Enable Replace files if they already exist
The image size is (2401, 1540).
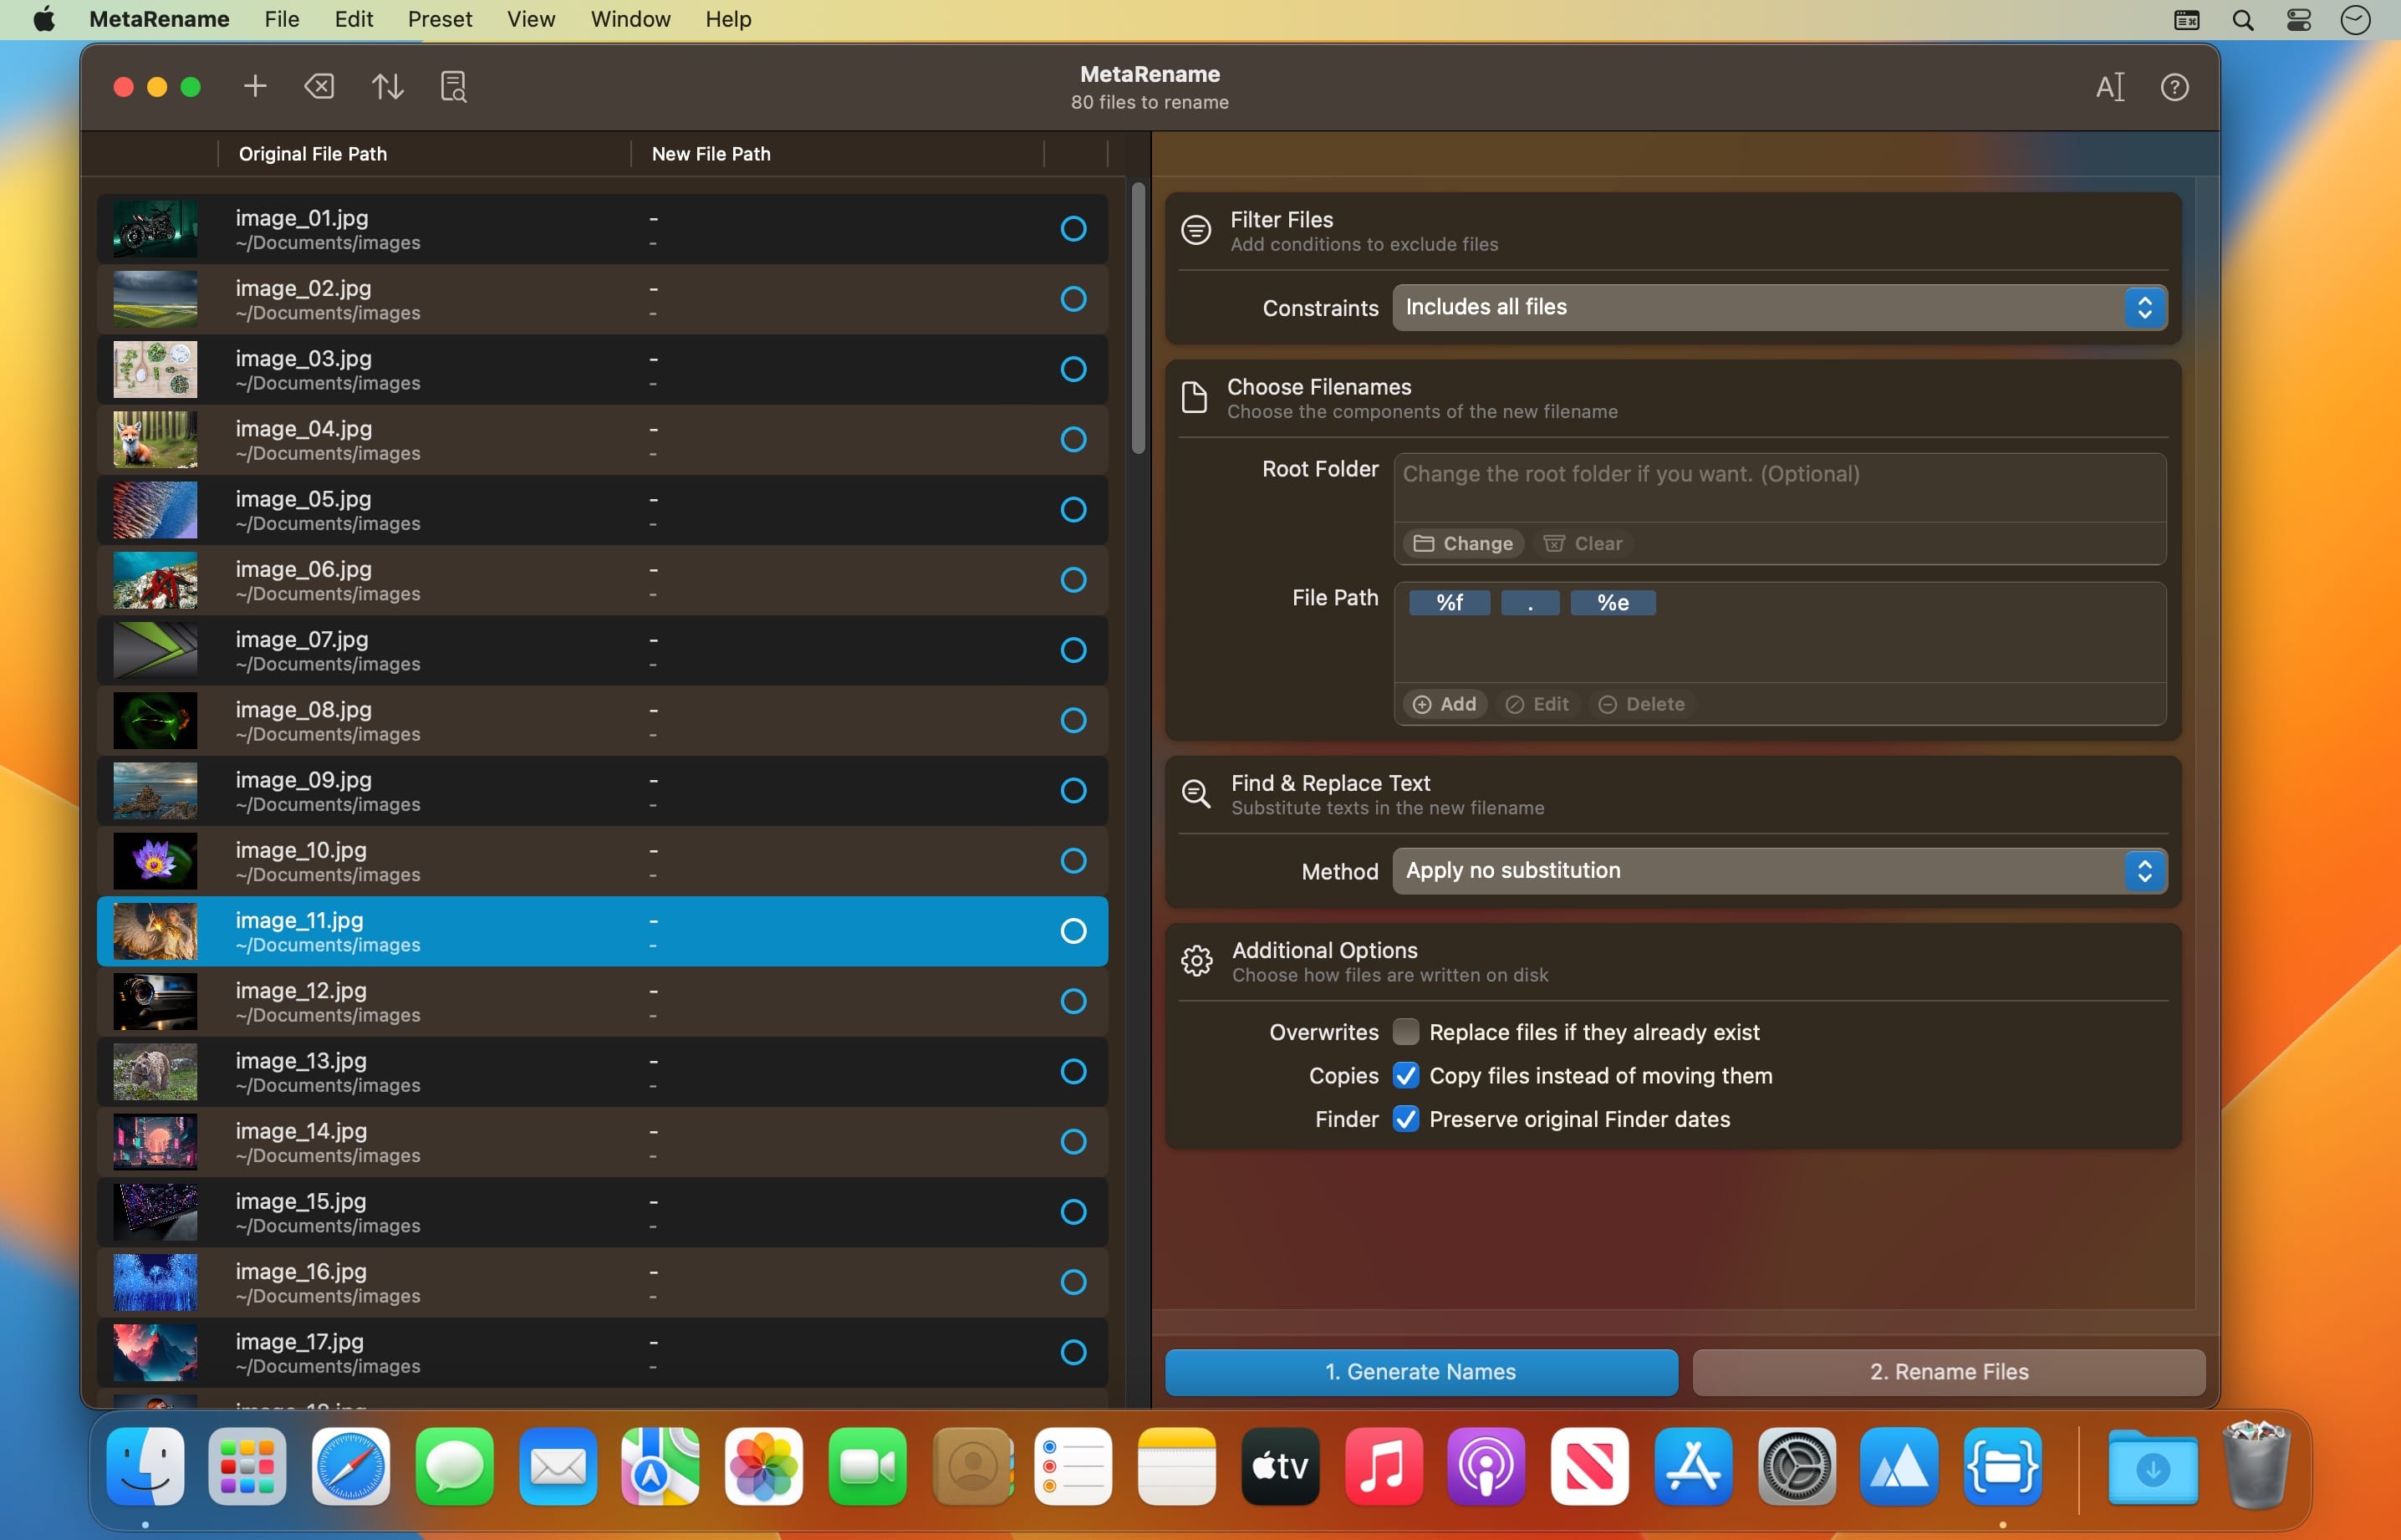click(1405, 1032)
